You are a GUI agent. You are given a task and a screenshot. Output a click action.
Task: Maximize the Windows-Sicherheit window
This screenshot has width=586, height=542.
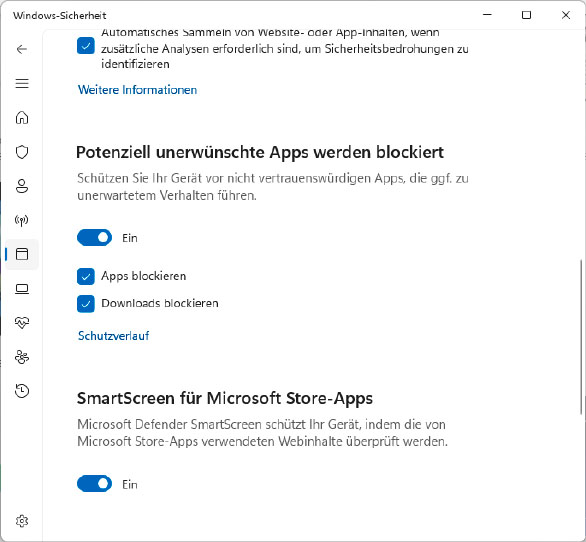[526, 15]
